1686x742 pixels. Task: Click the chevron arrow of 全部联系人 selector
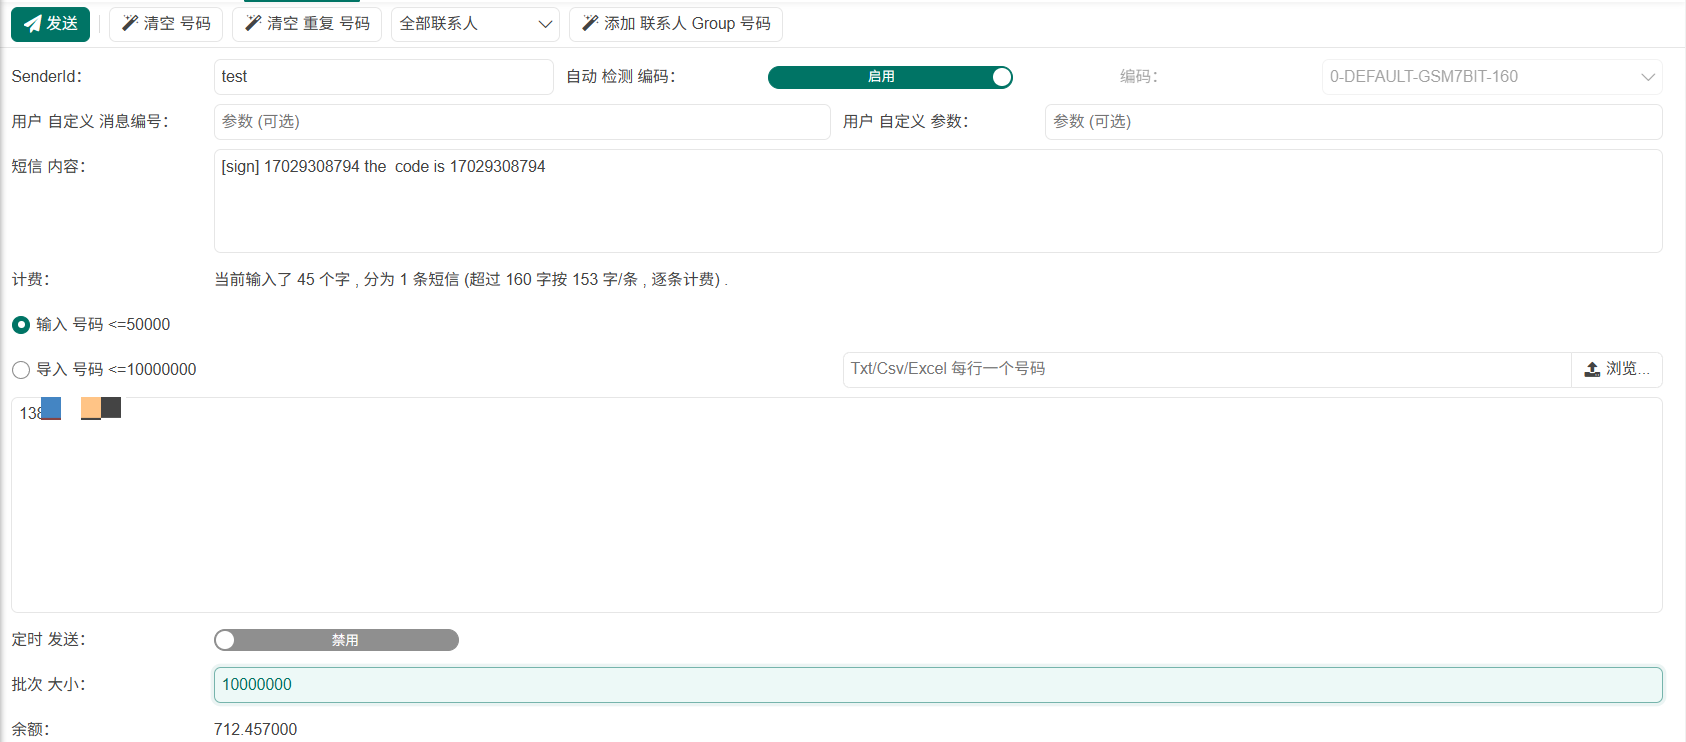pyautogui.click(x=545, y=24)
